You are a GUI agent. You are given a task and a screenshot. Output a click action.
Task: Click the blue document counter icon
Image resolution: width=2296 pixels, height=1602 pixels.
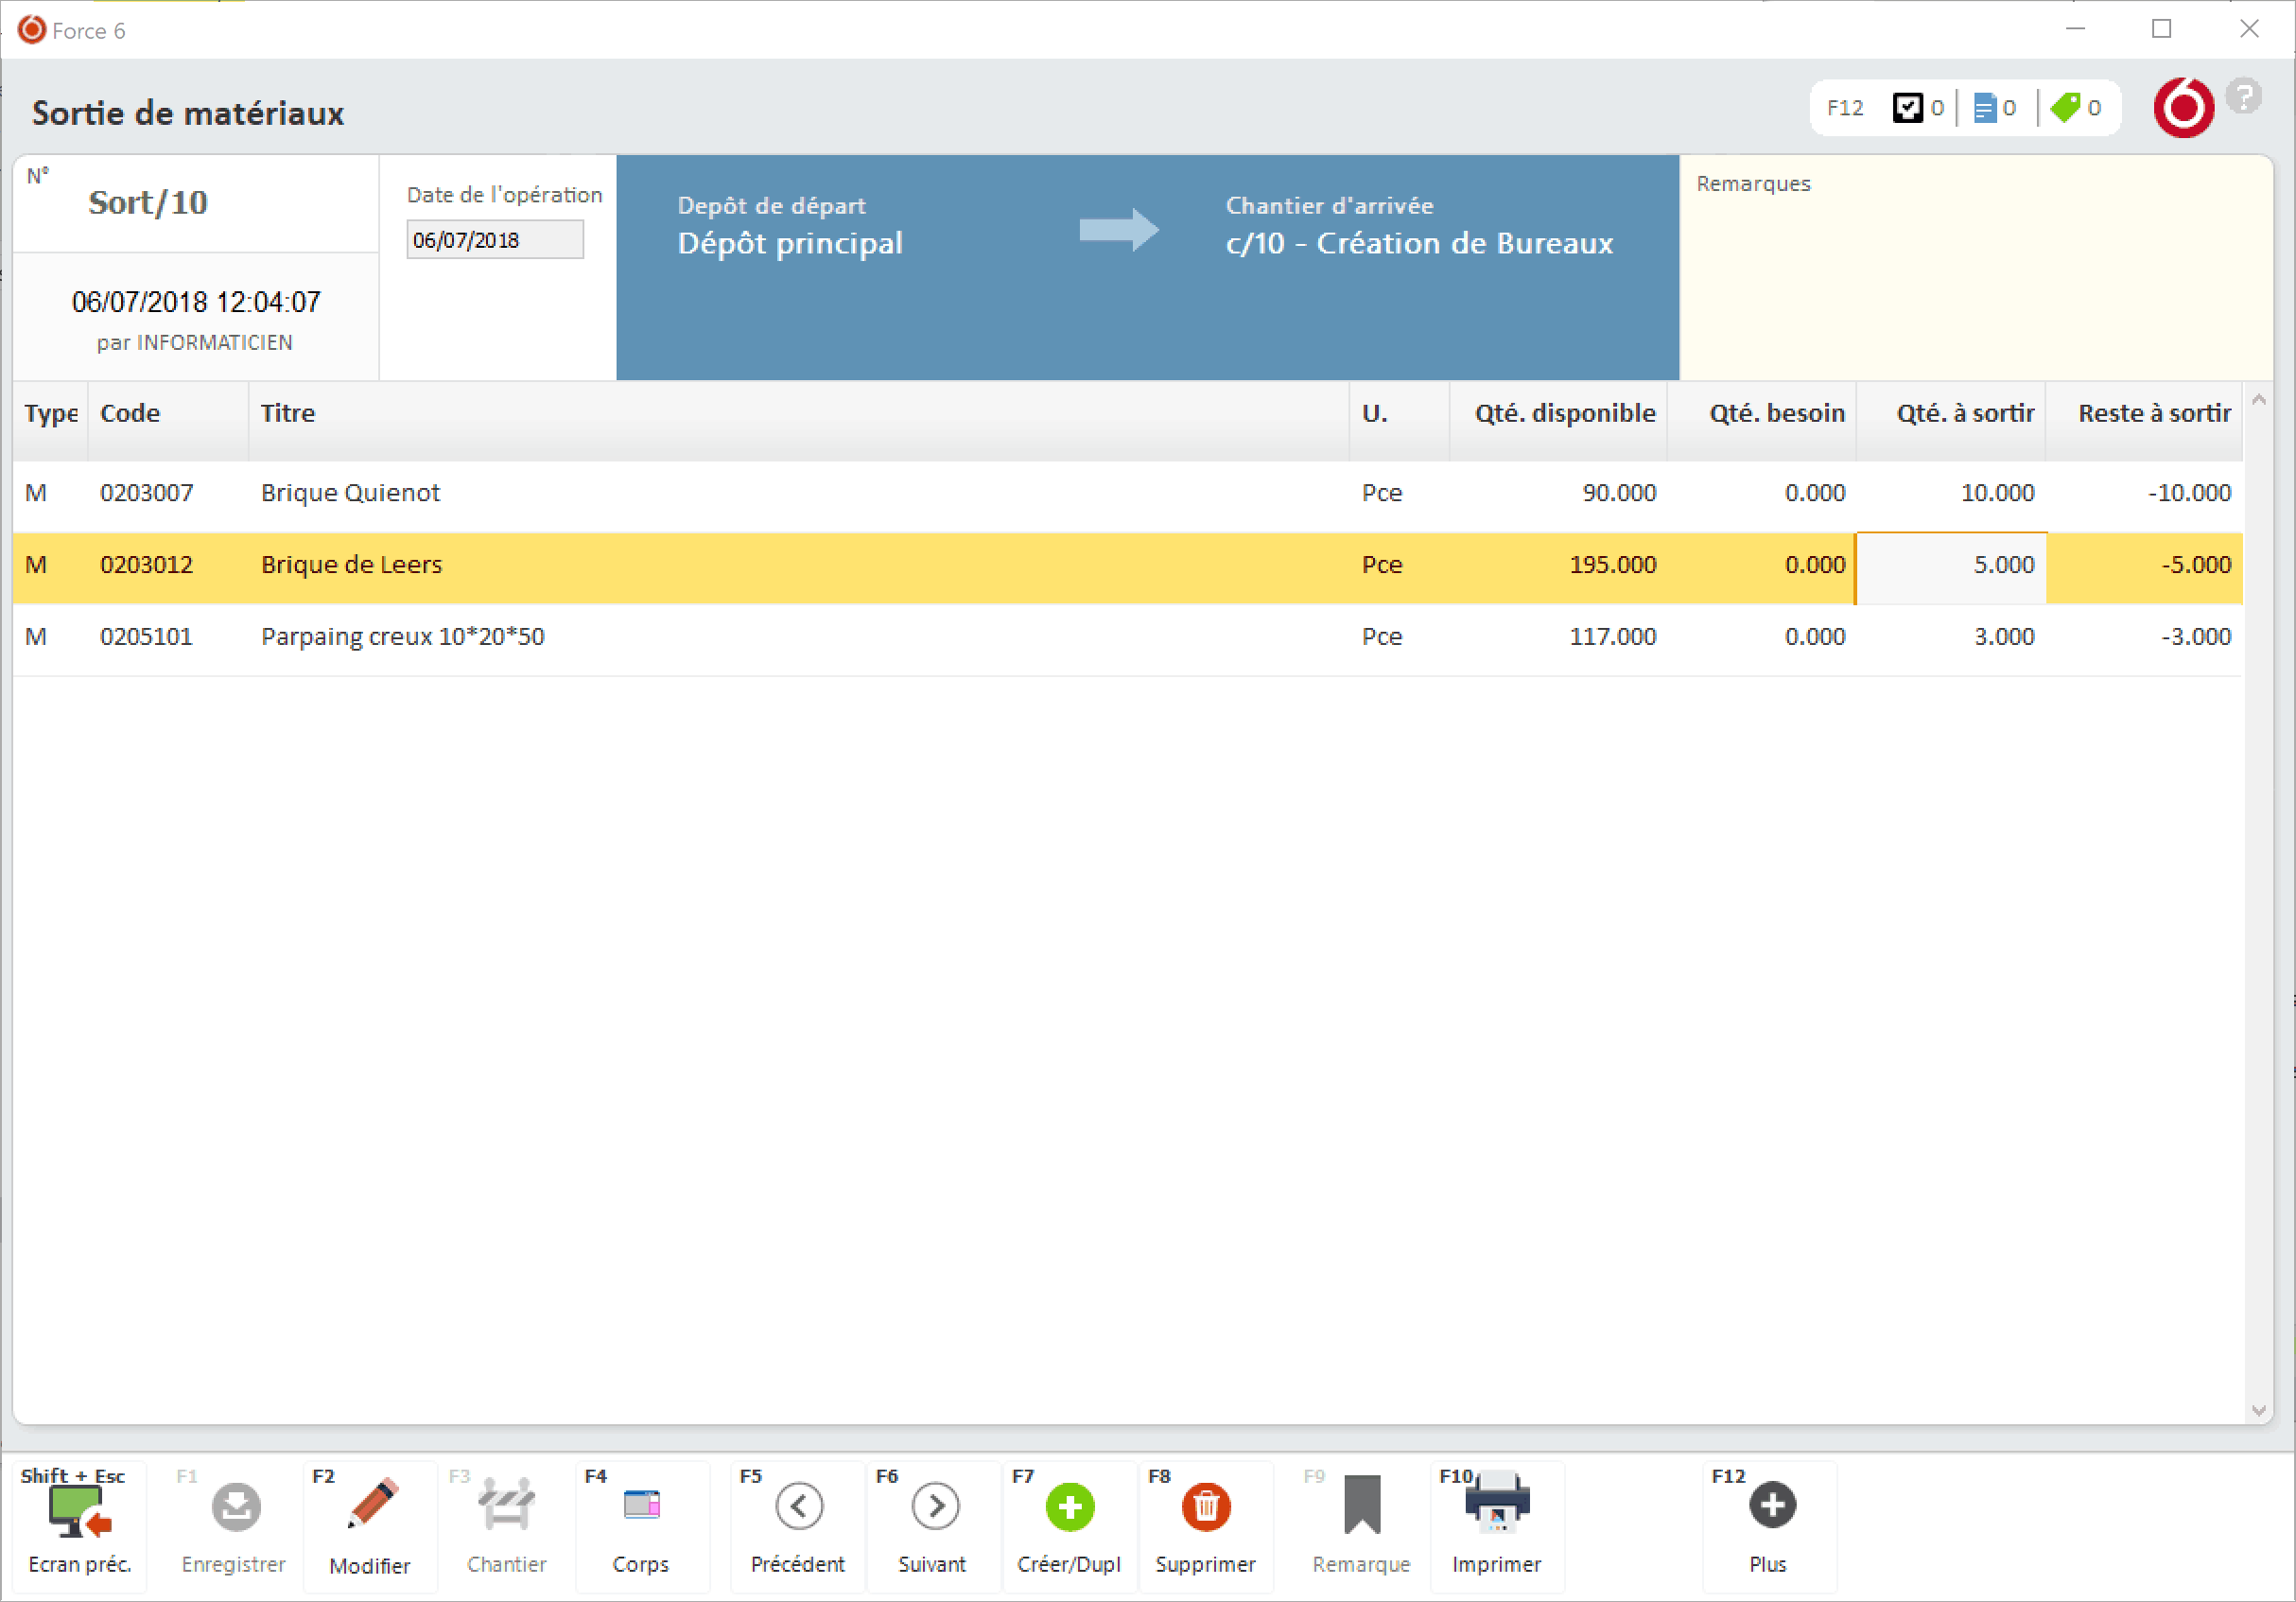tap(1984, 108)
